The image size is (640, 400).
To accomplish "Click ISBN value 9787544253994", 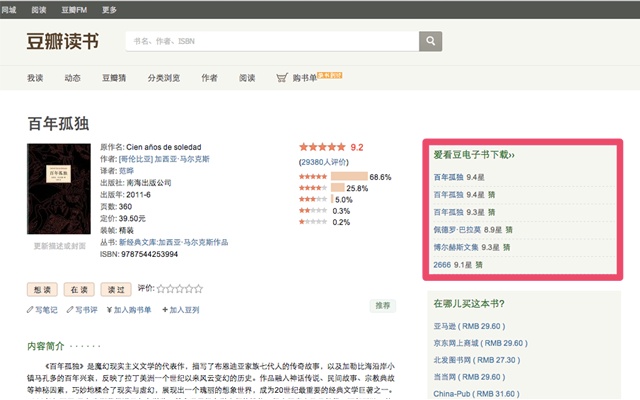I will click(149, 254).
